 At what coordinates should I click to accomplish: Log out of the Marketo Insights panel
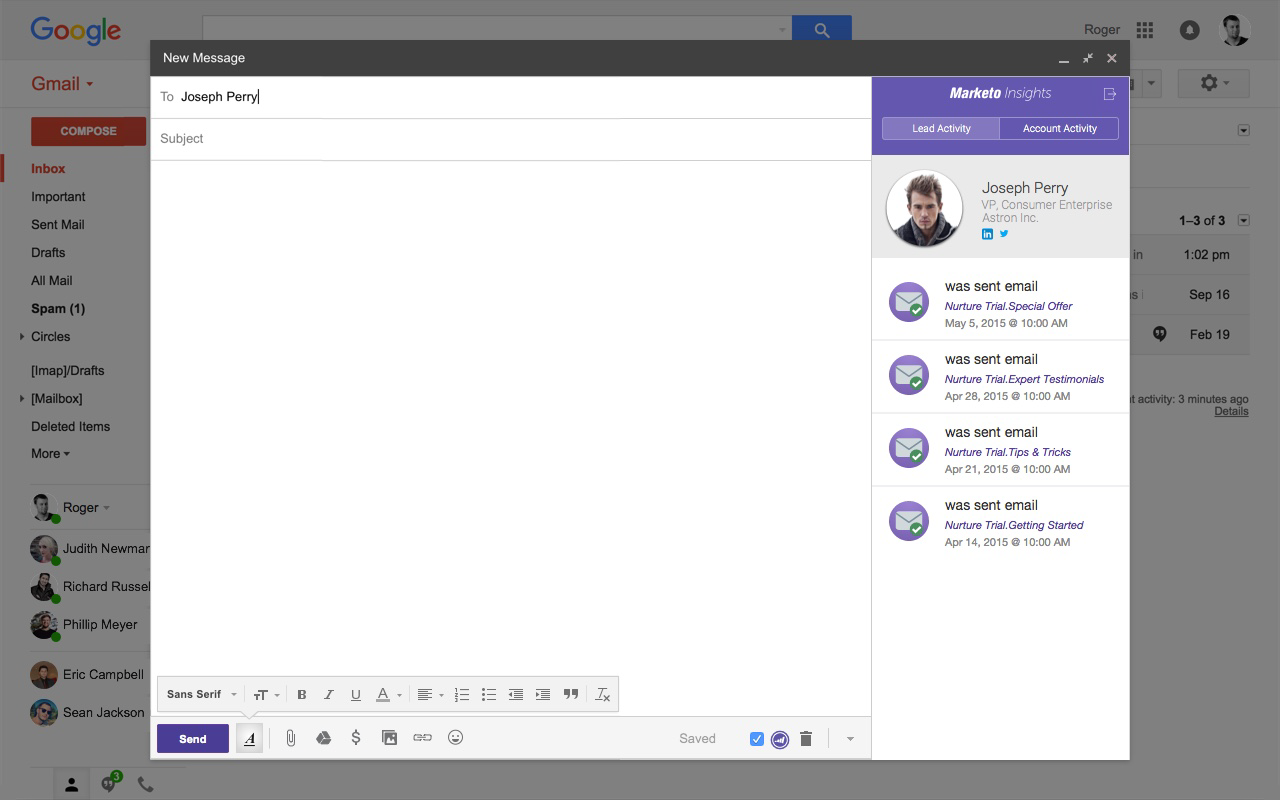click(1109, 94)
